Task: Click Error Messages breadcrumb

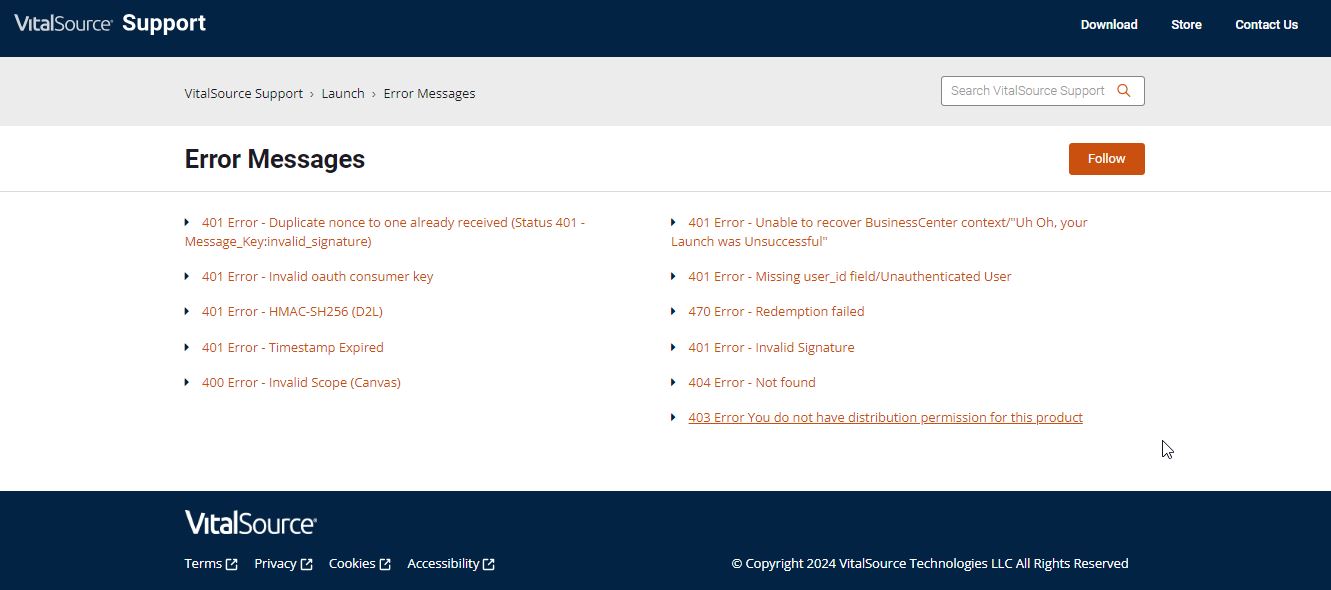Action: coord(429,93)
